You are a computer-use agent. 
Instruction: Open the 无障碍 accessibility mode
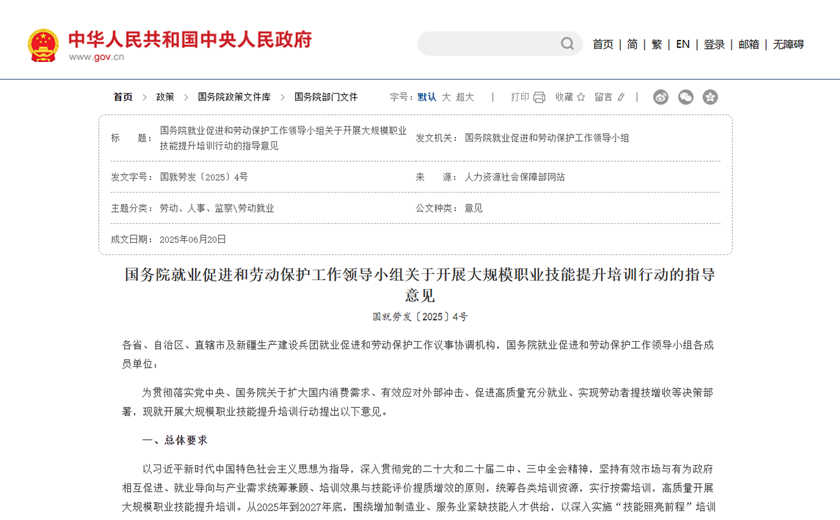788,44
